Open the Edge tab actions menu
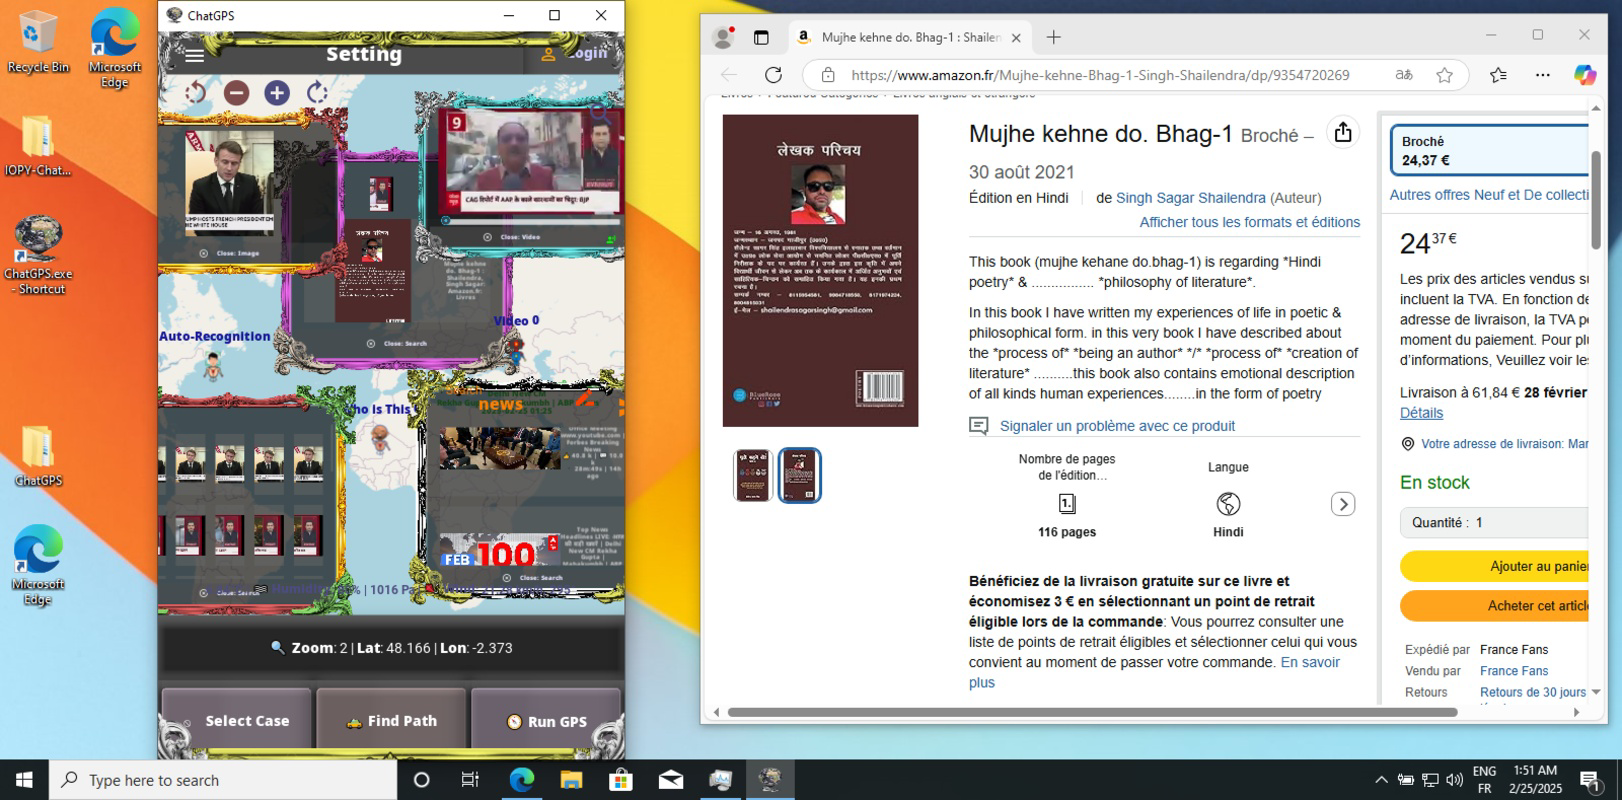 [761, 37]
